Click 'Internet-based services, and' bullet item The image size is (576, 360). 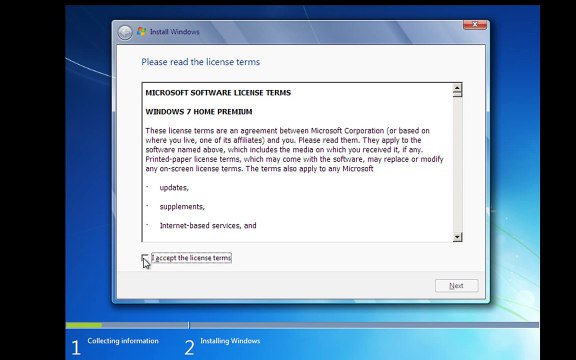point(208,226)
